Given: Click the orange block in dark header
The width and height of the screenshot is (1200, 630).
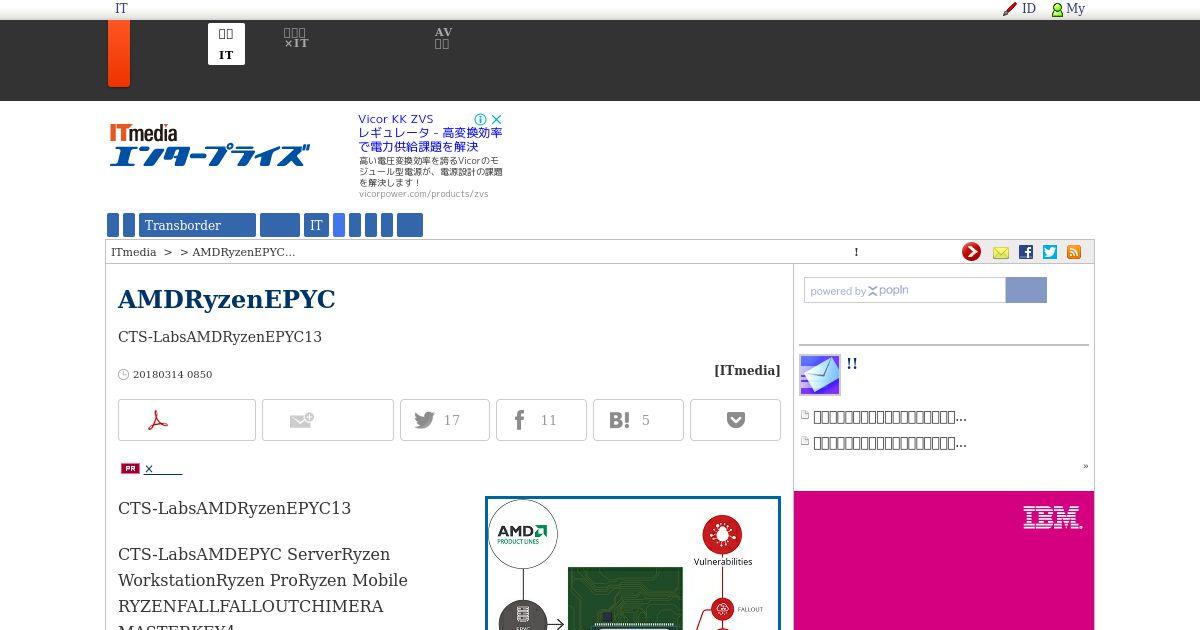Looking at the screenshot, I should 119,53.
